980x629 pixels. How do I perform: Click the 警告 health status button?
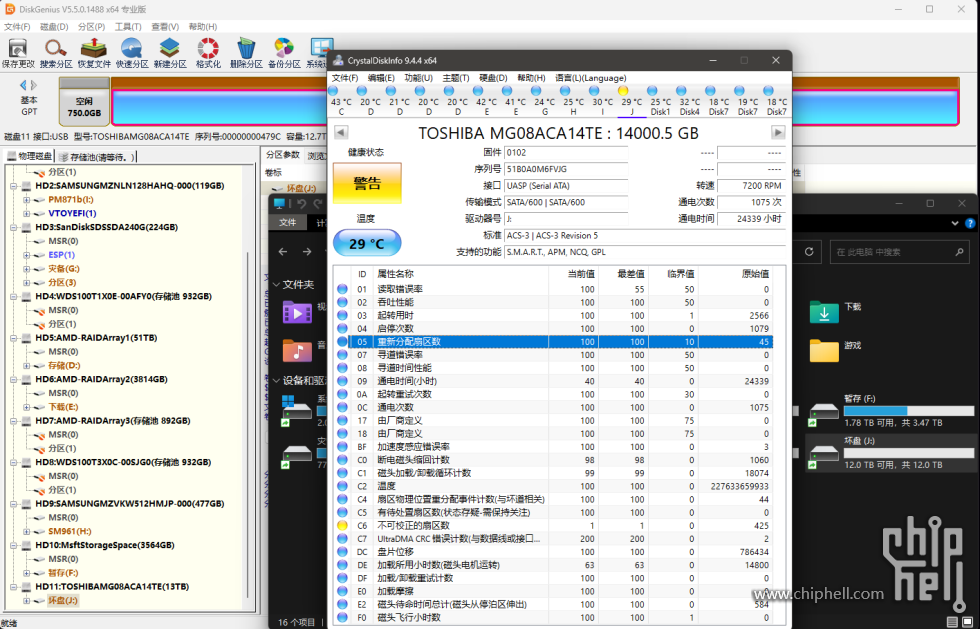coord(367,183)
